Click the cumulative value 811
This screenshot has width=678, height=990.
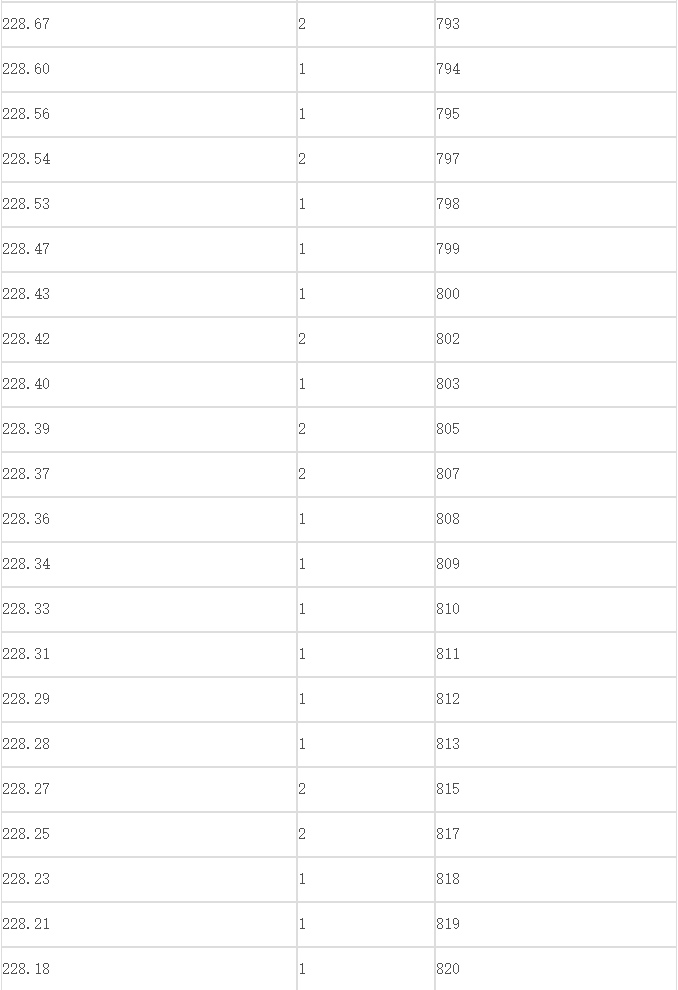tap(555, 654)
